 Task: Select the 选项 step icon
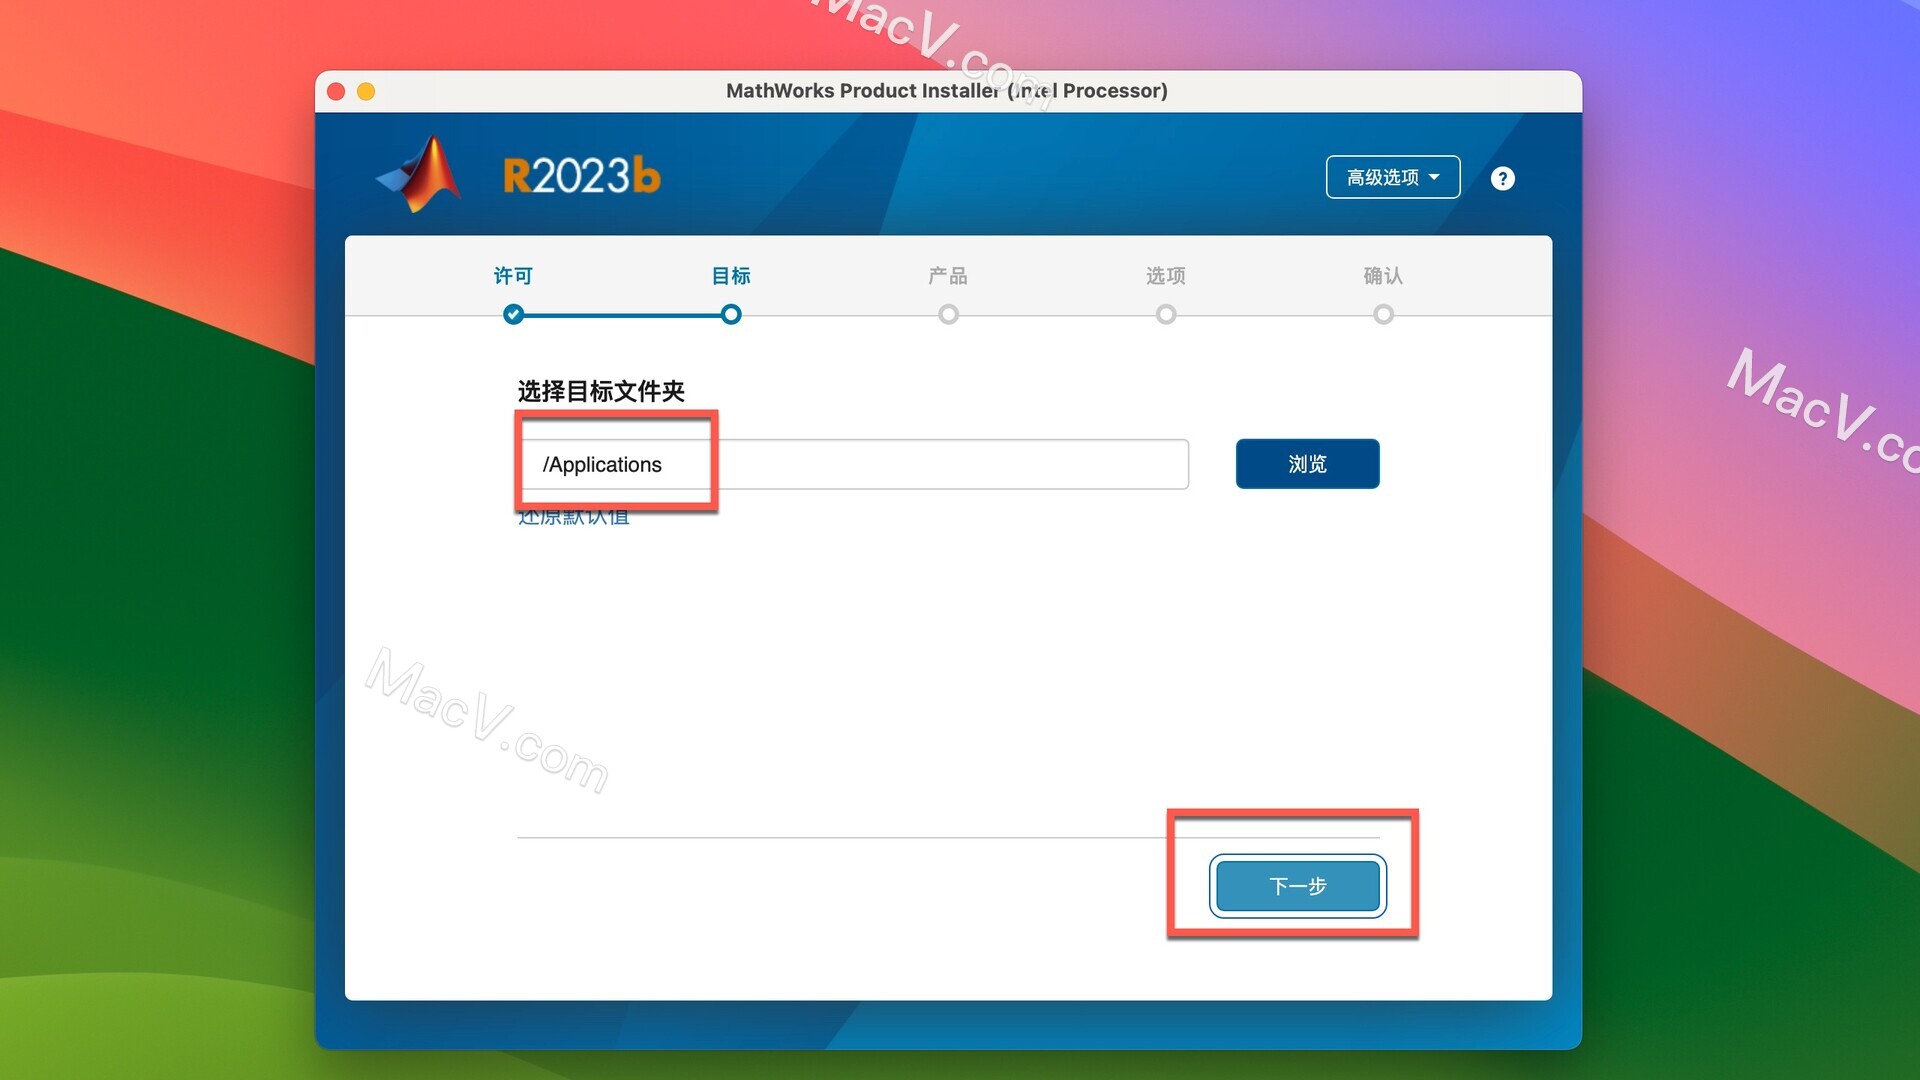(x=1166, y=314)
